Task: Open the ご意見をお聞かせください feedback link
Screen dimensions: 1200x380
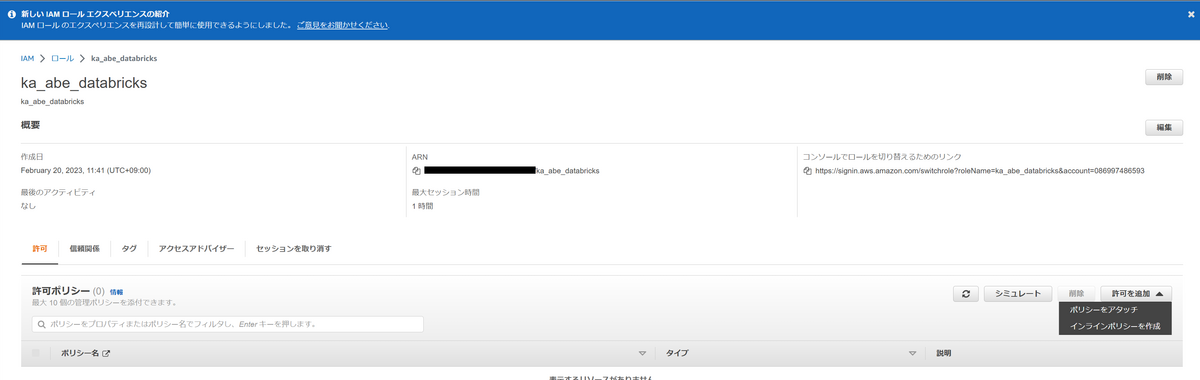Action: (342, 24)
